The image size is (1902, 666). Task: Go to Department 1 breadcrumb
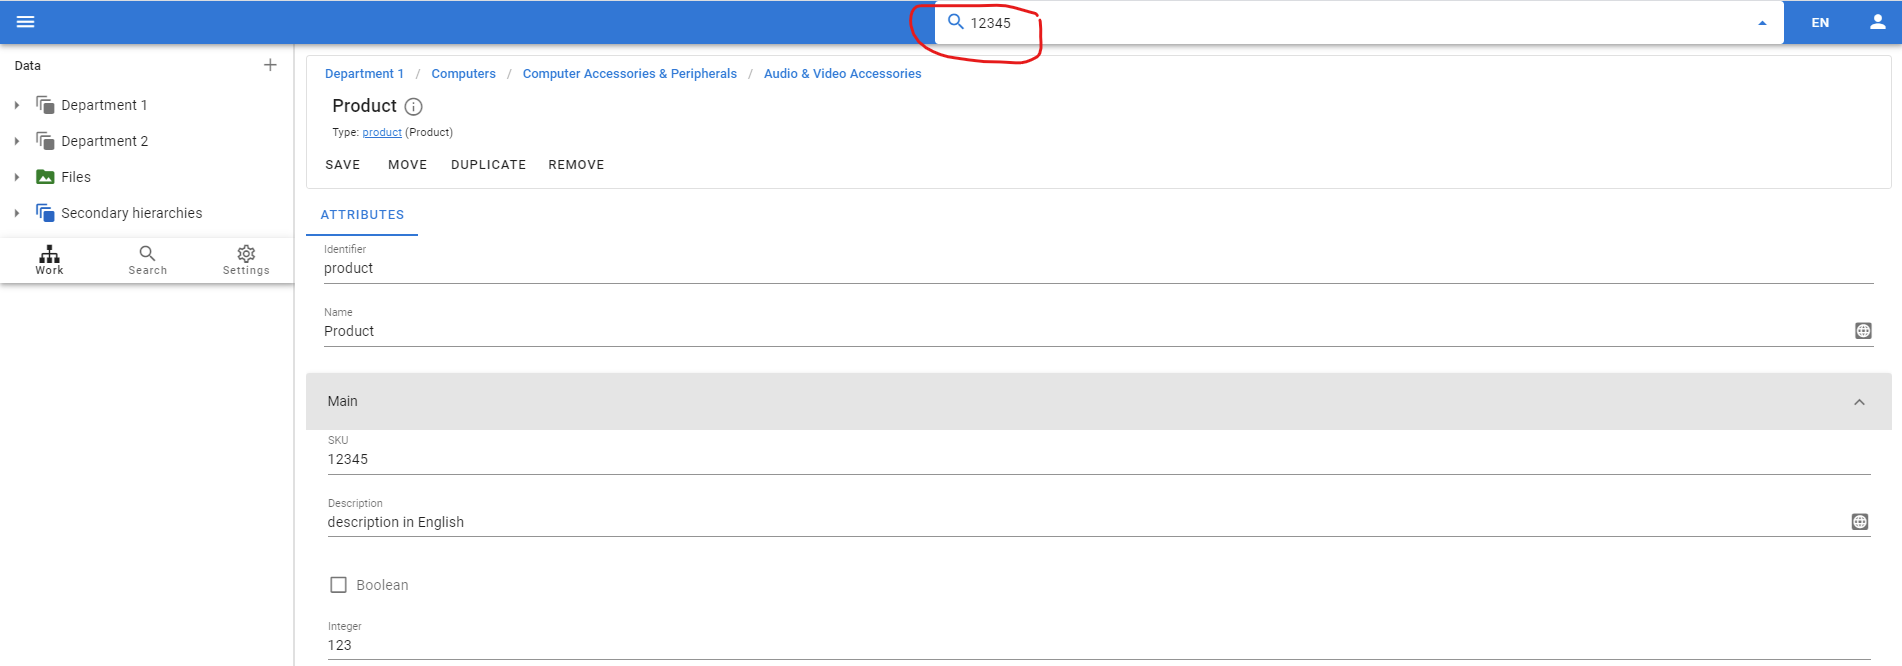[x=364, y=74]
